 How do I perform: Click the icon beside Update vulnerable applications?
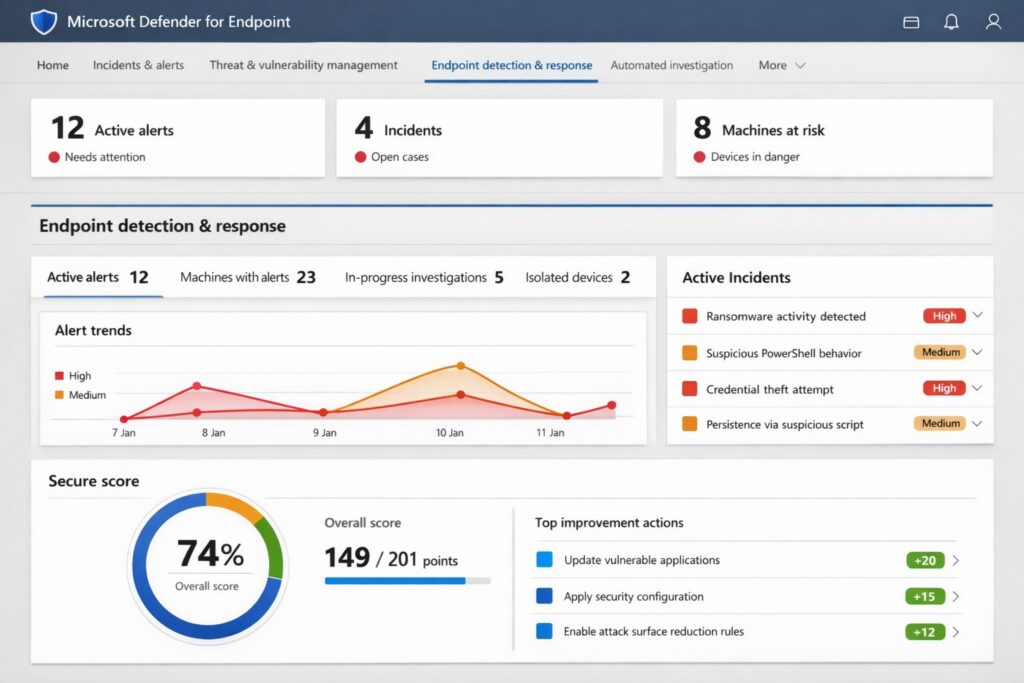coord(545,560)
